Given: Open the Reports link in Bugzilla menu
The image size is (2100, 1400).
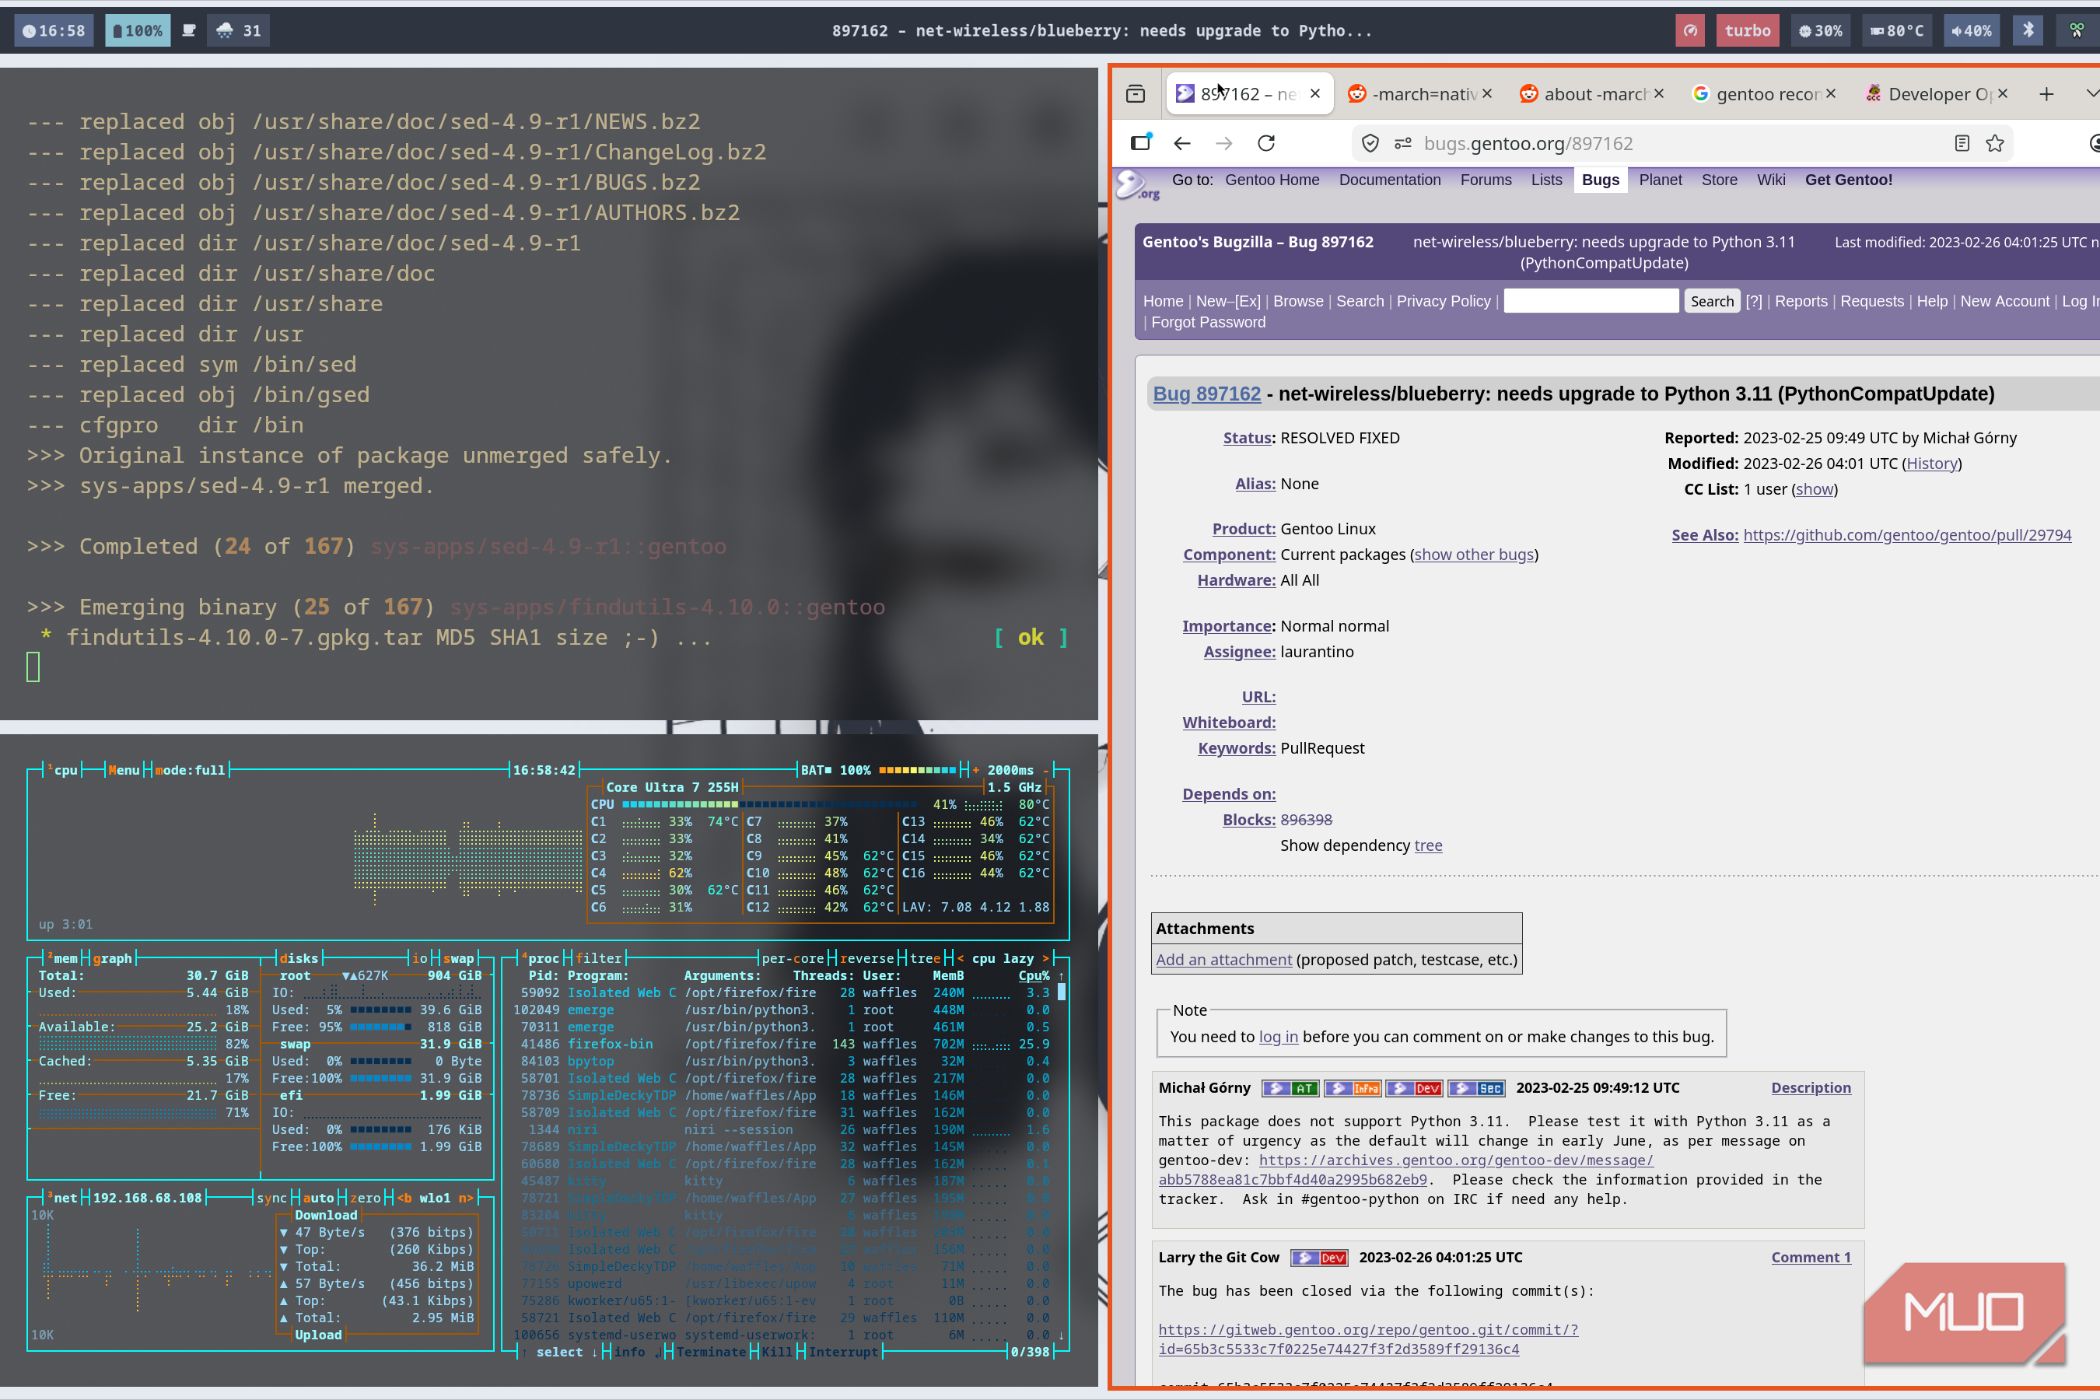Looking at the screenshot, I should pyautogui.click(x=1801, y=301).
